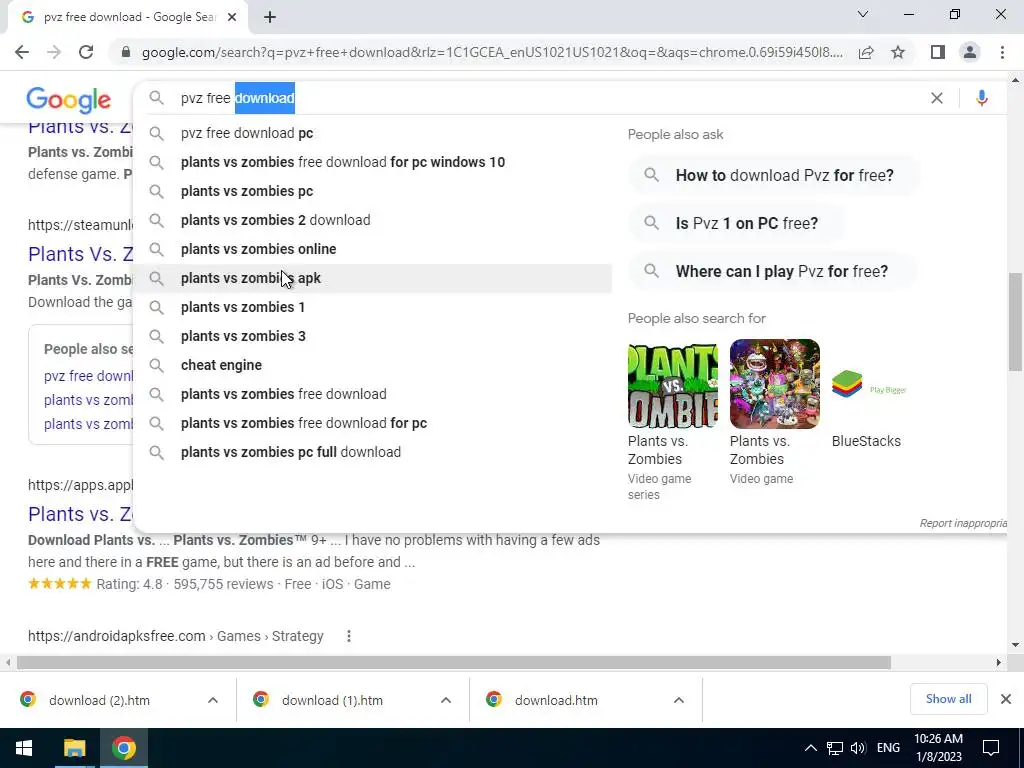Viewport: 1024px width, 768px height.
Task: Open the tab search chevron
Action: [863, 14]
